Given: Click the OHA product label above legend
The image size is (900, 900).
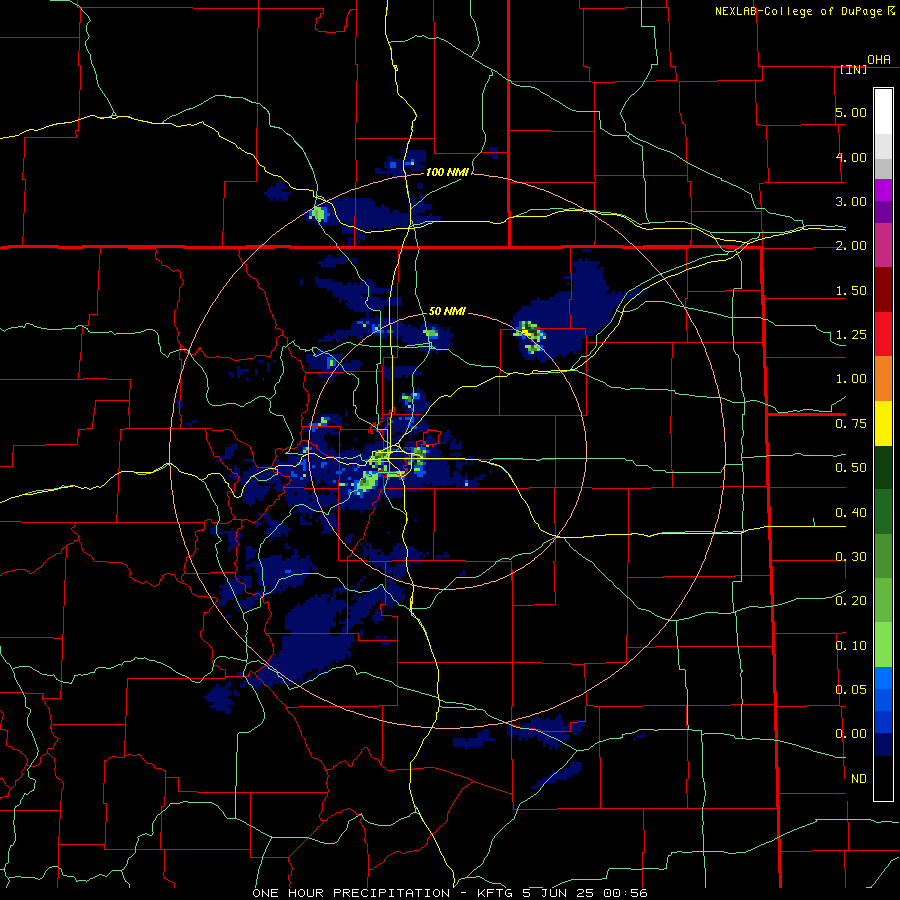Looking at the screenshot, I should click(879, 60).
